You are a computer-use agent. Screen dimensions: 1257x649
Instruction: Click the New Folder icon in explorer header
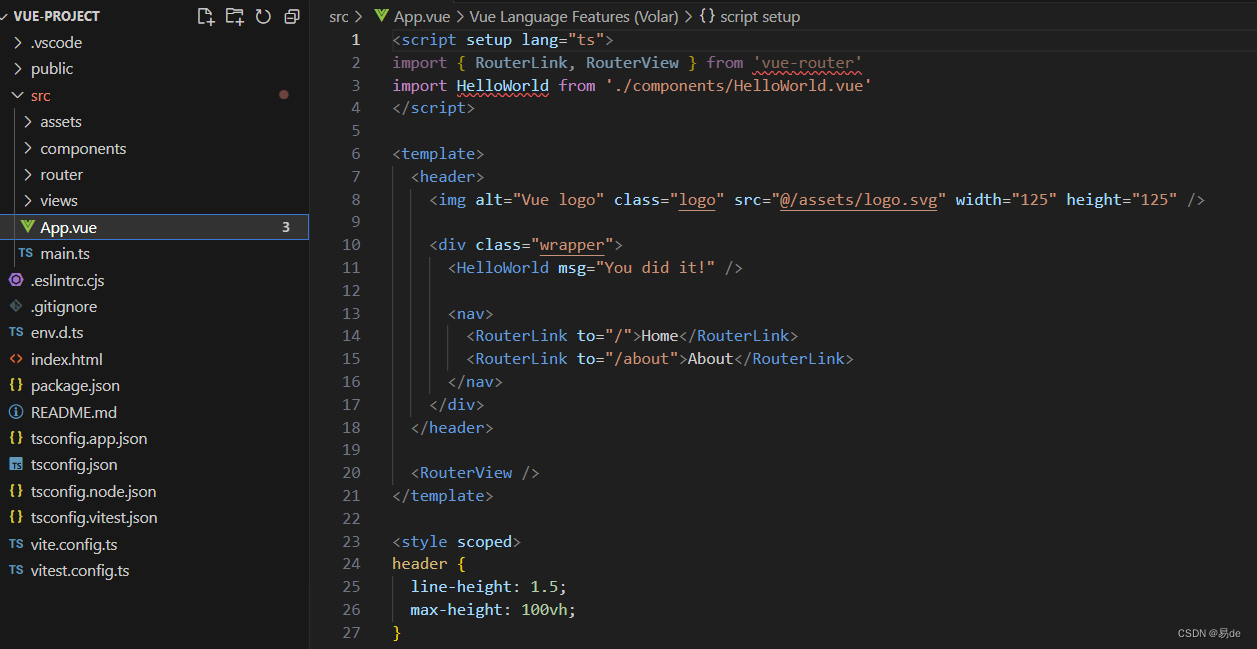(235, 16)
